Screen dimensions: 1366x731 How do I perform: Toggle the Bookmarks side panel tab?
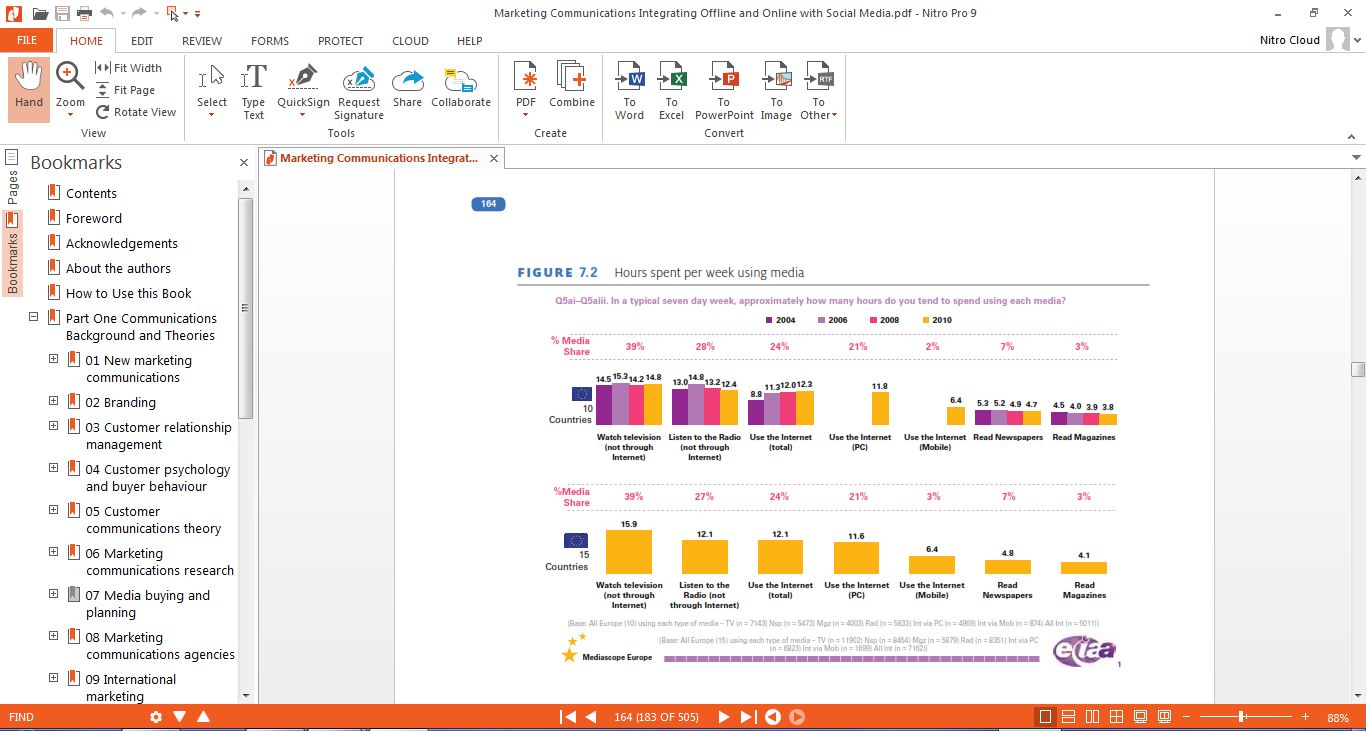pos(12,253)
